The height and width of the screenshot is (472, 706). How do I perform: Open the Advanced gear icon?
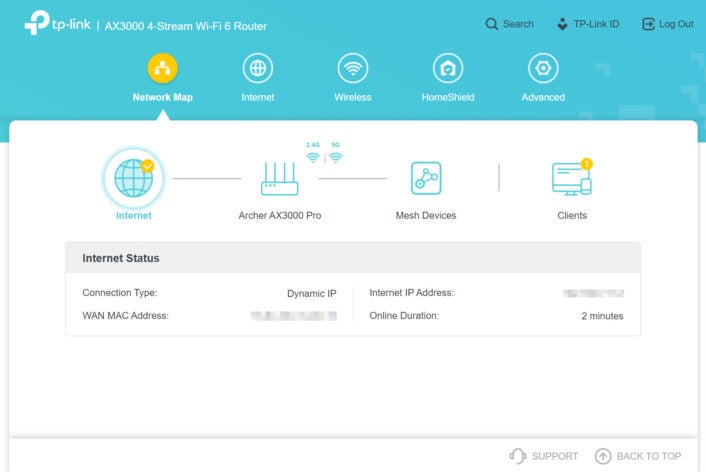543,68
